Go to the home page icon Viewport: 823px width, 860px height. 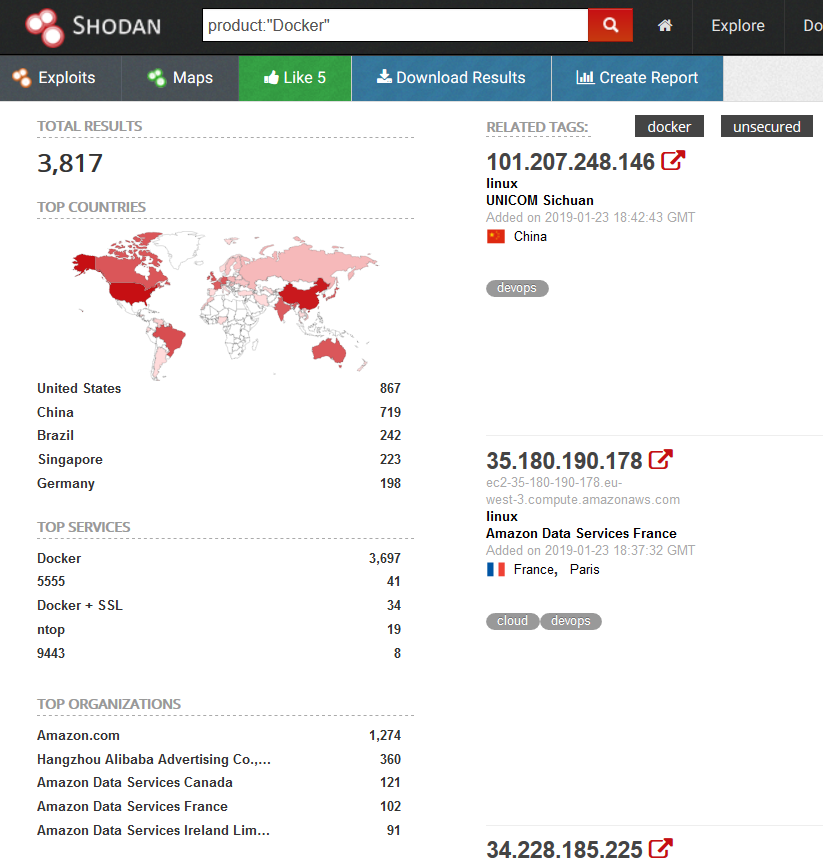coord(665,26)
